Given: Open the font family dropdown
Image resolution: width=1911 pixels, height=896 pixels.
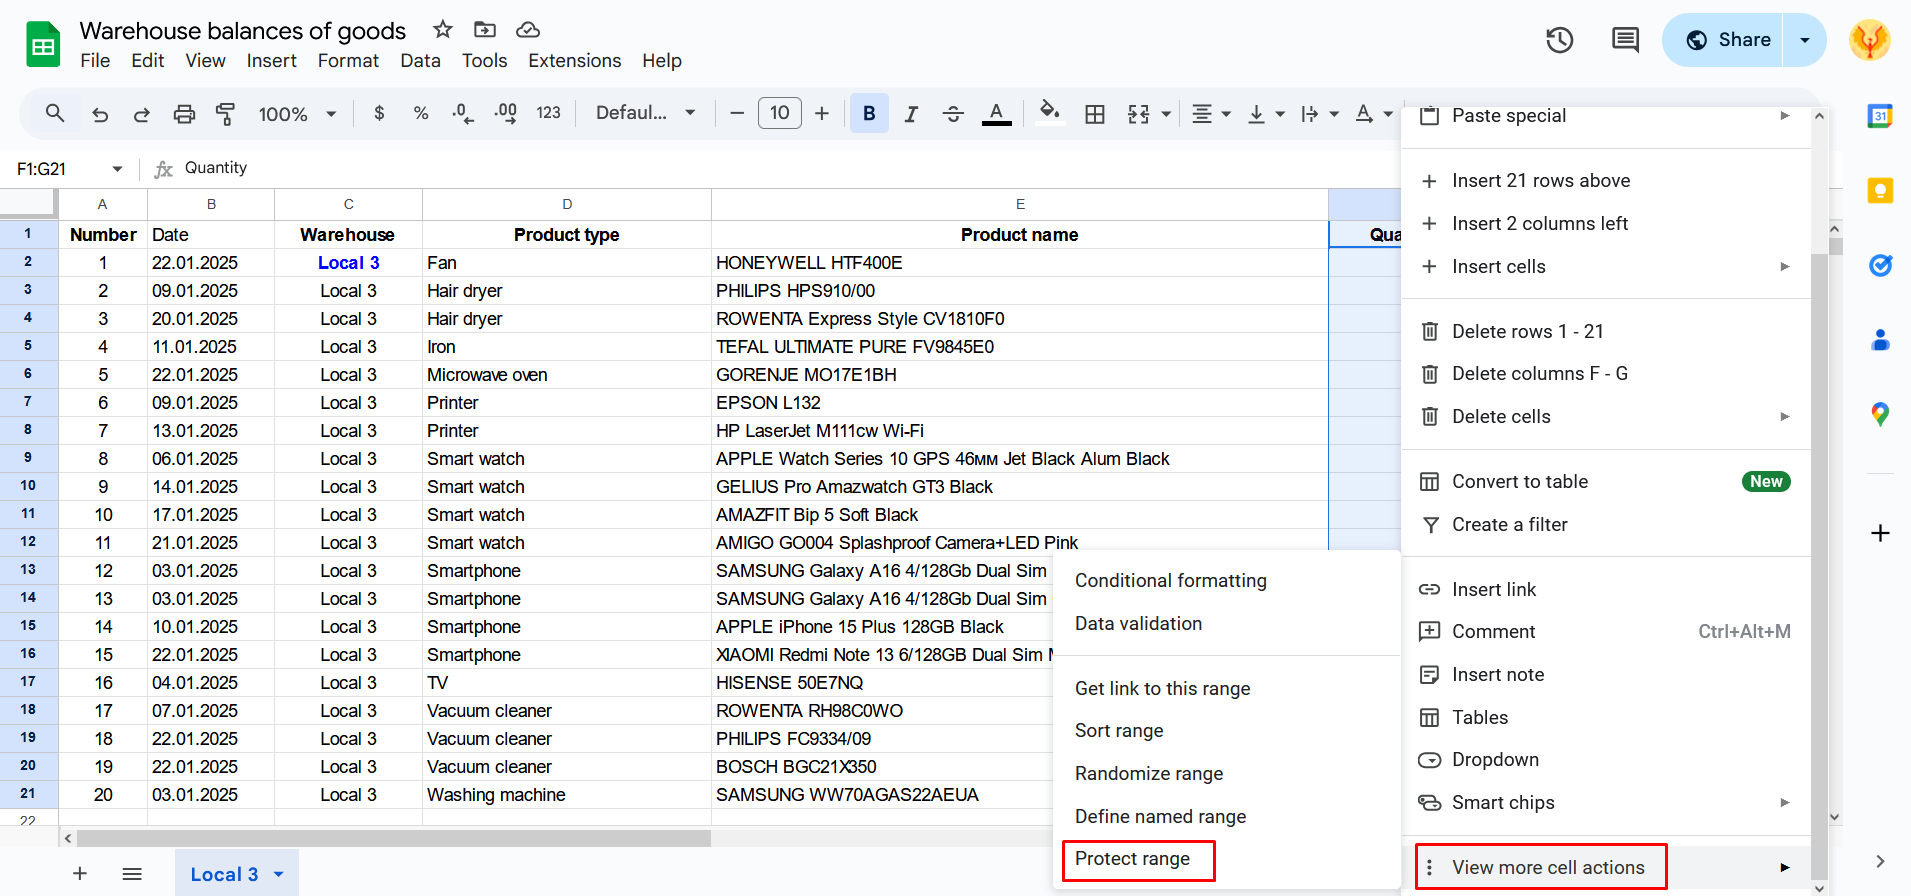Looking at the screenshot, I should [x=645, y=113].
